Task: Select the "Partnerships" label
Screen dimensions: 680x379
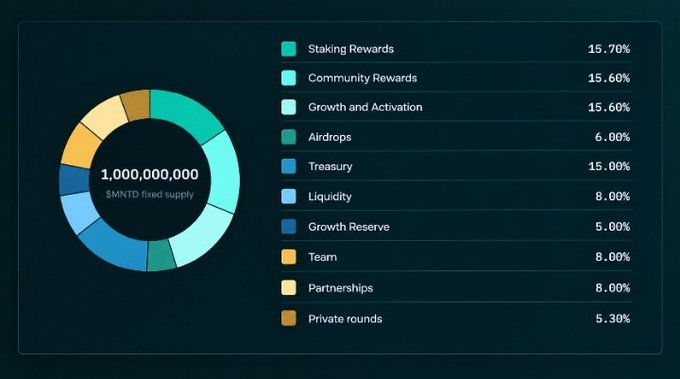Action: point(340,288)
